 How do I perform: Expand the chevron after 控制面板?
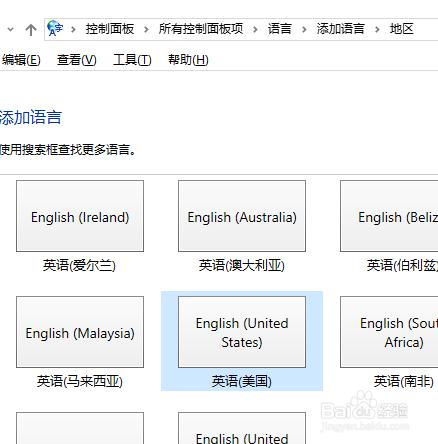(x=146, y=30)
